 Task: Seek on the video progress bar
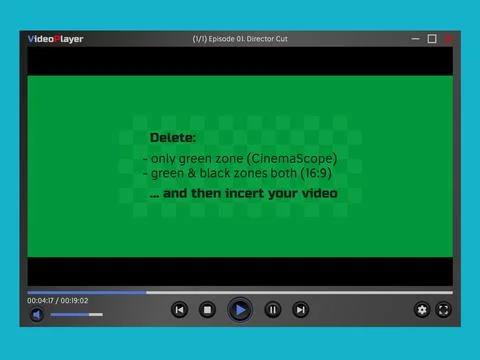(x=240, y=292)
